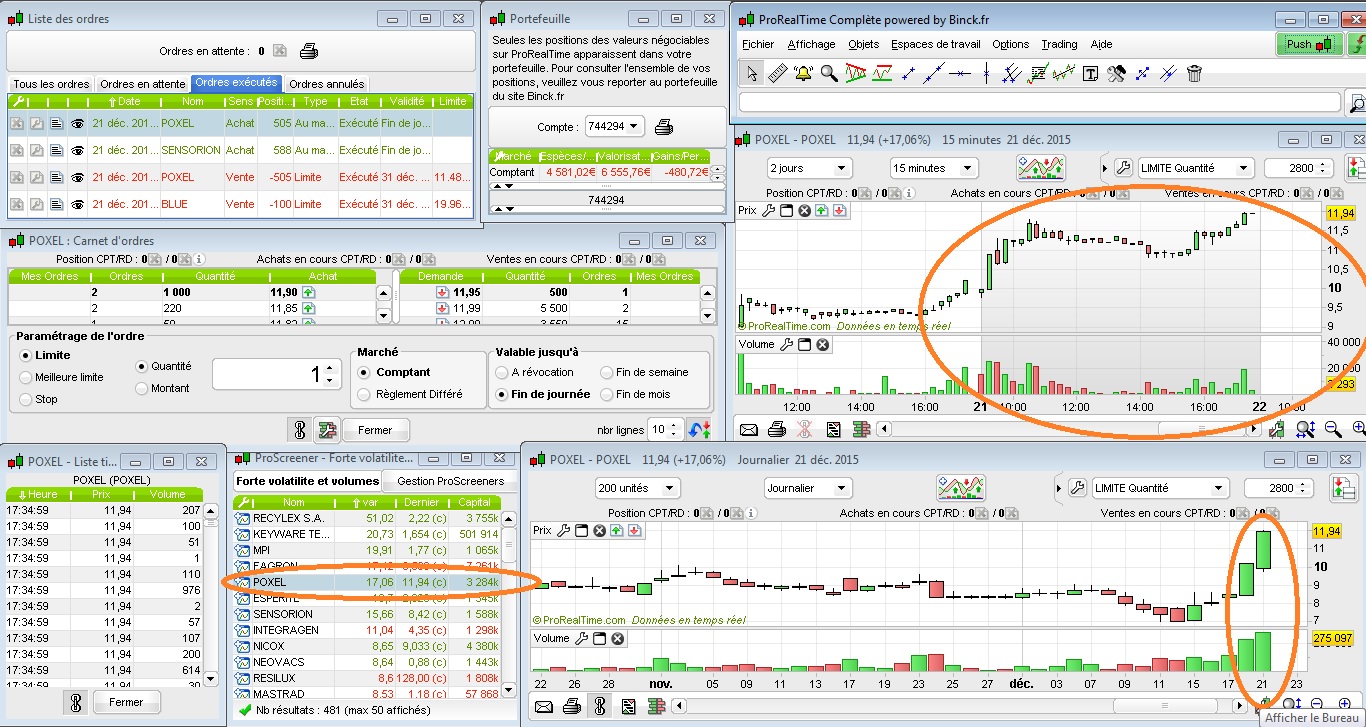Open the Trading menu
Screen dimensions: 1366x727
(1059, 44)
